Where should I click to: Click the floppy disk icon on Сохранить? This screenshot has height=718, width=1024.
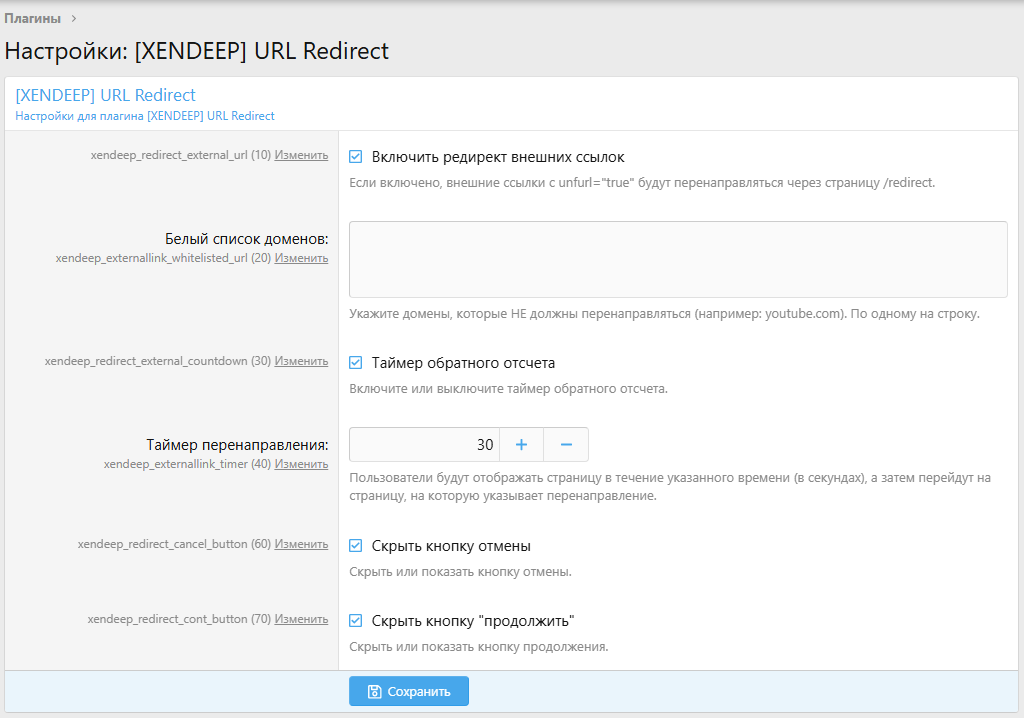coord(374,691)
